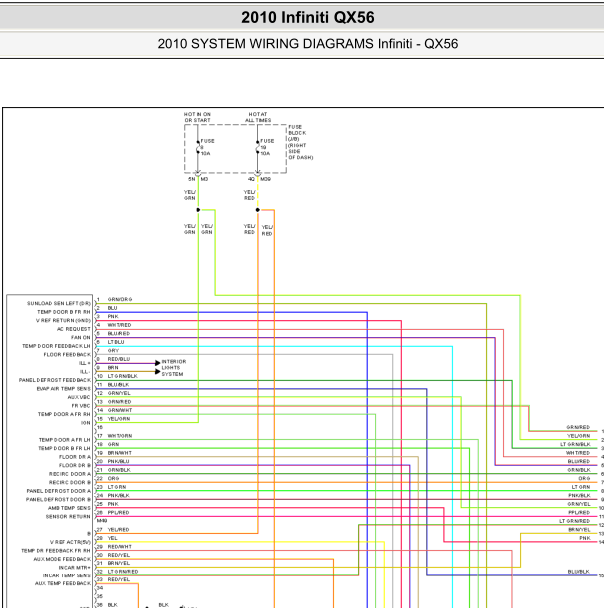Click the '2010 SYSTEM WIRING DIAGRAMS Infiniti - QX56' subtitle
Viewport: 604px width, 608px height.
click(308, 44)
